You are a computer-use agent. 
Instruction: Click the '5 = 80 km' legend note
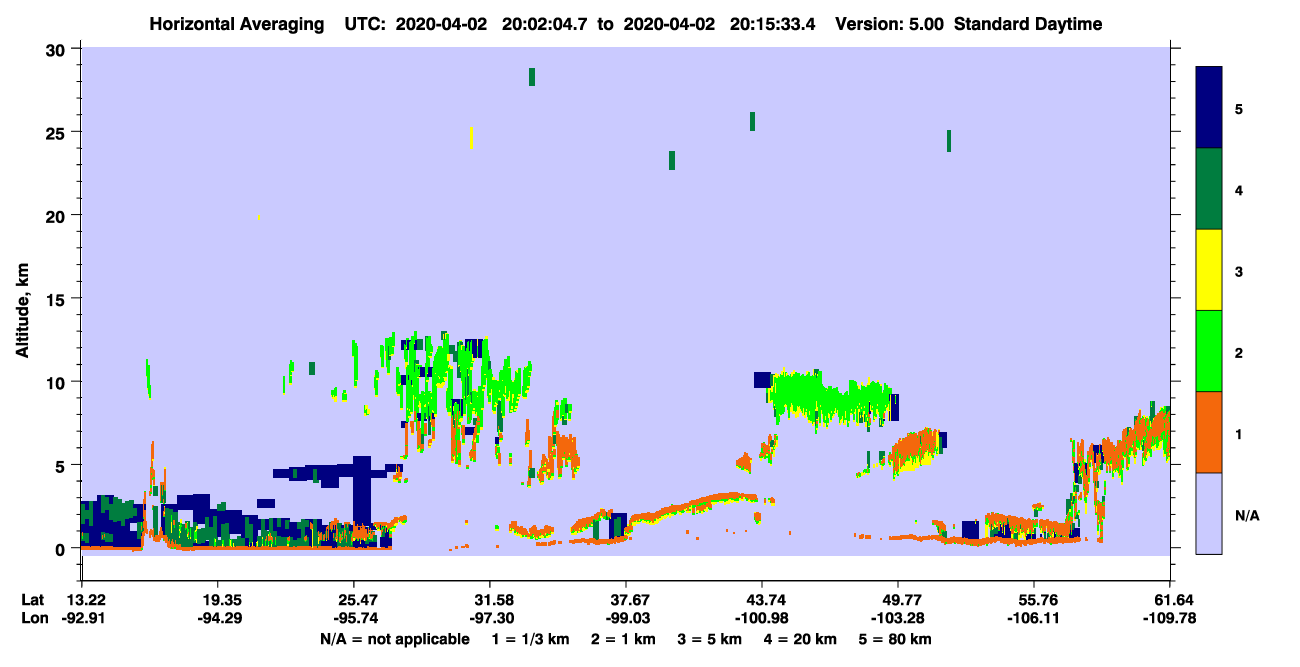coord(895,639)
